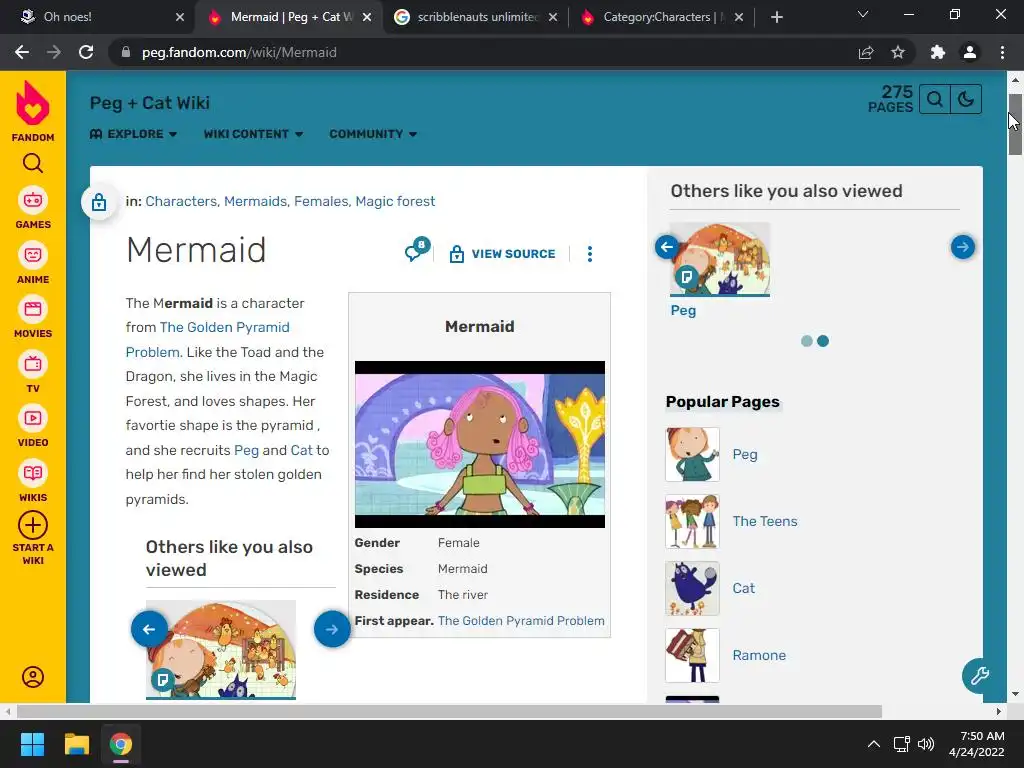The image size is (1024, 768).
Task: Click the Mermaid infobox image
Action: pyautogui.click(x=480, y=444)
